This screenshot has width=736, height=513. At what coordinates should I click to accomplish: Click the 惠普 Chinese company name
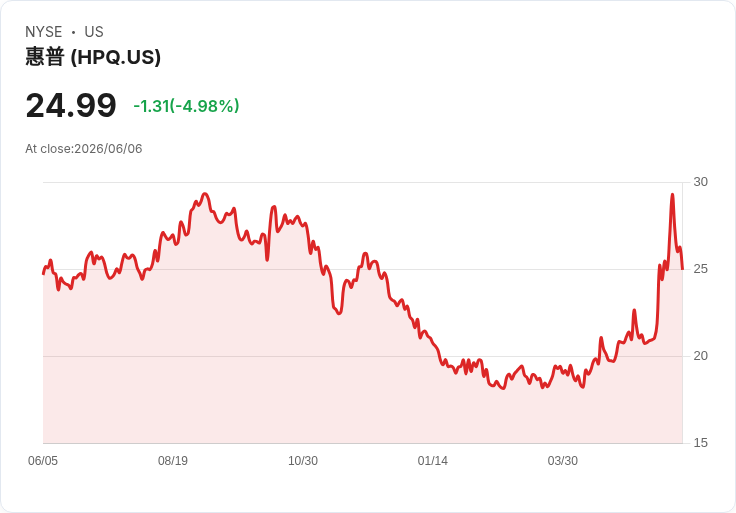tap(45, 57)
